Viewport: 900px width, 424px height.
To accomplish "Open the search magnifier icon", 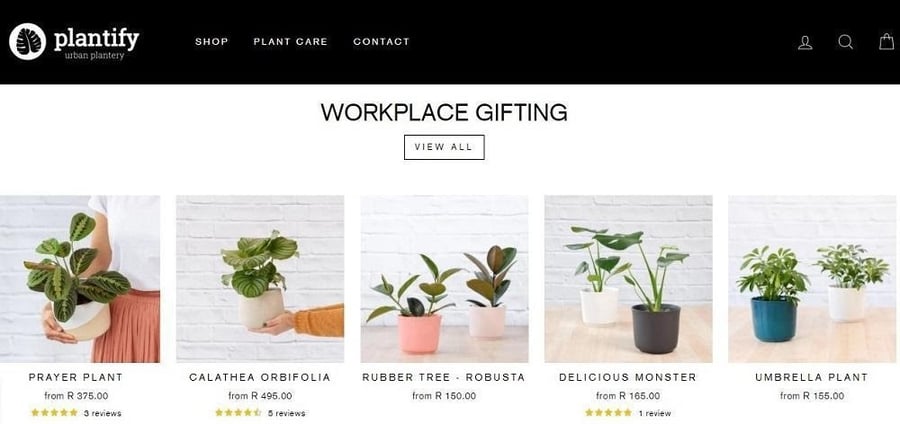I will [x=845, y=42].
